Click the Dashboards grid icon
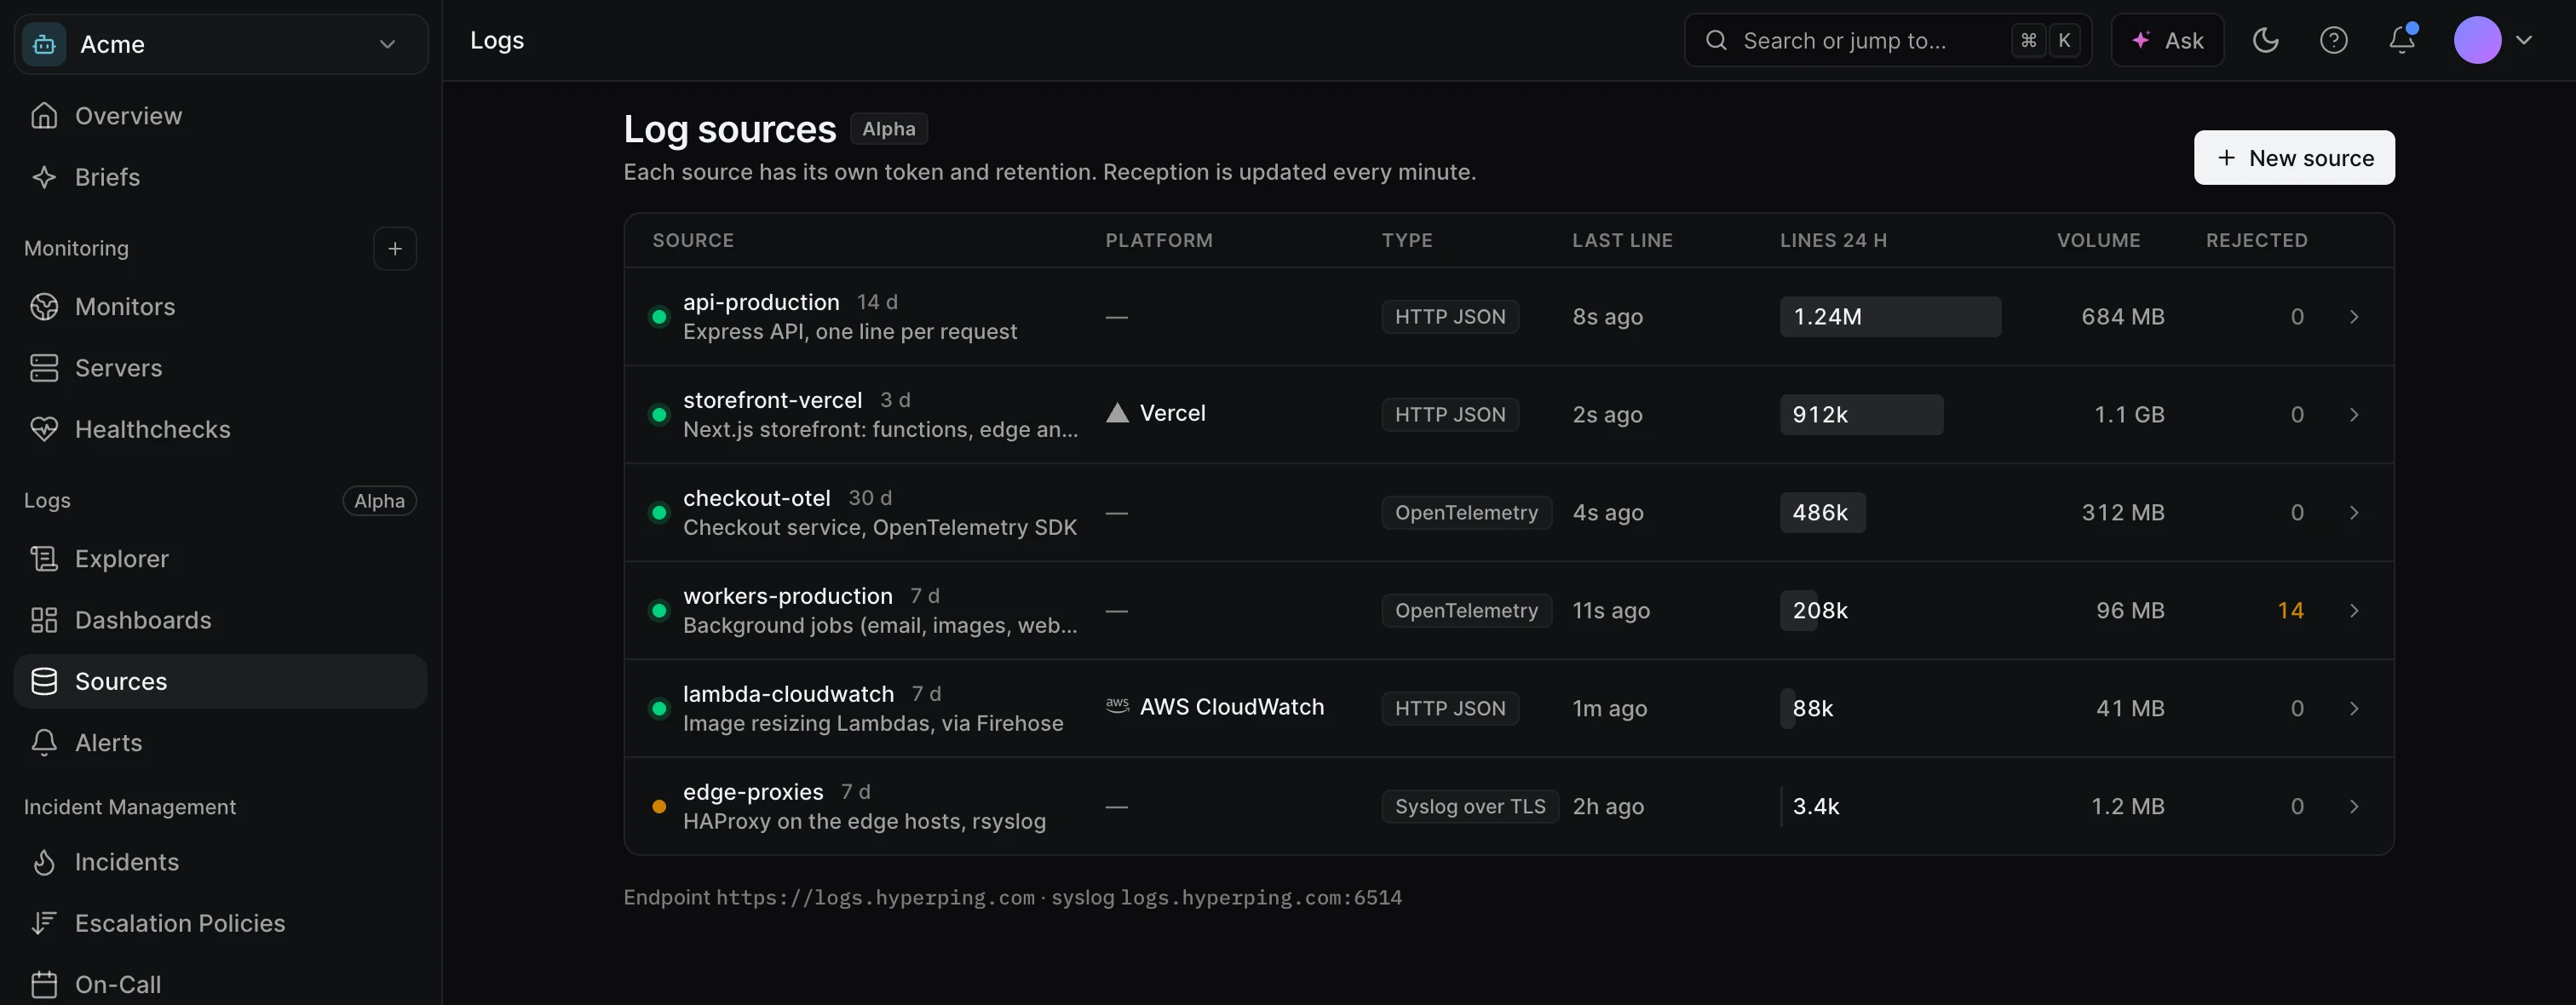 [x=44, y=620]
